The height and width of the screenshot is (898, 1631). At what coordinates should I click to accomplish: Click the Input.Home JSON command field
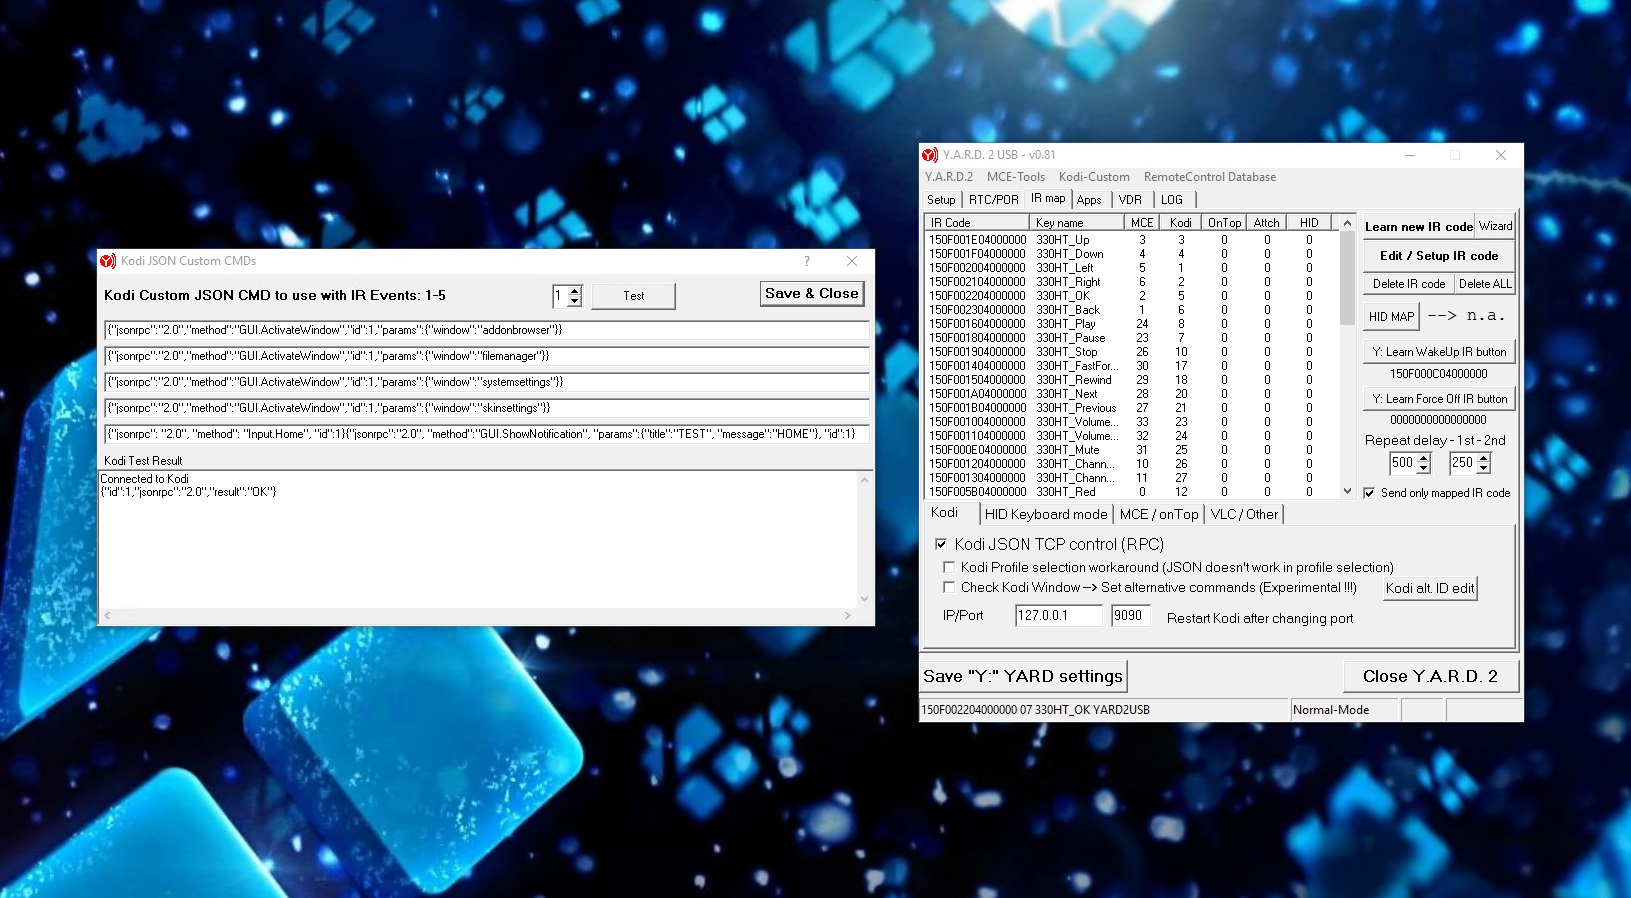tap(486, 434)
